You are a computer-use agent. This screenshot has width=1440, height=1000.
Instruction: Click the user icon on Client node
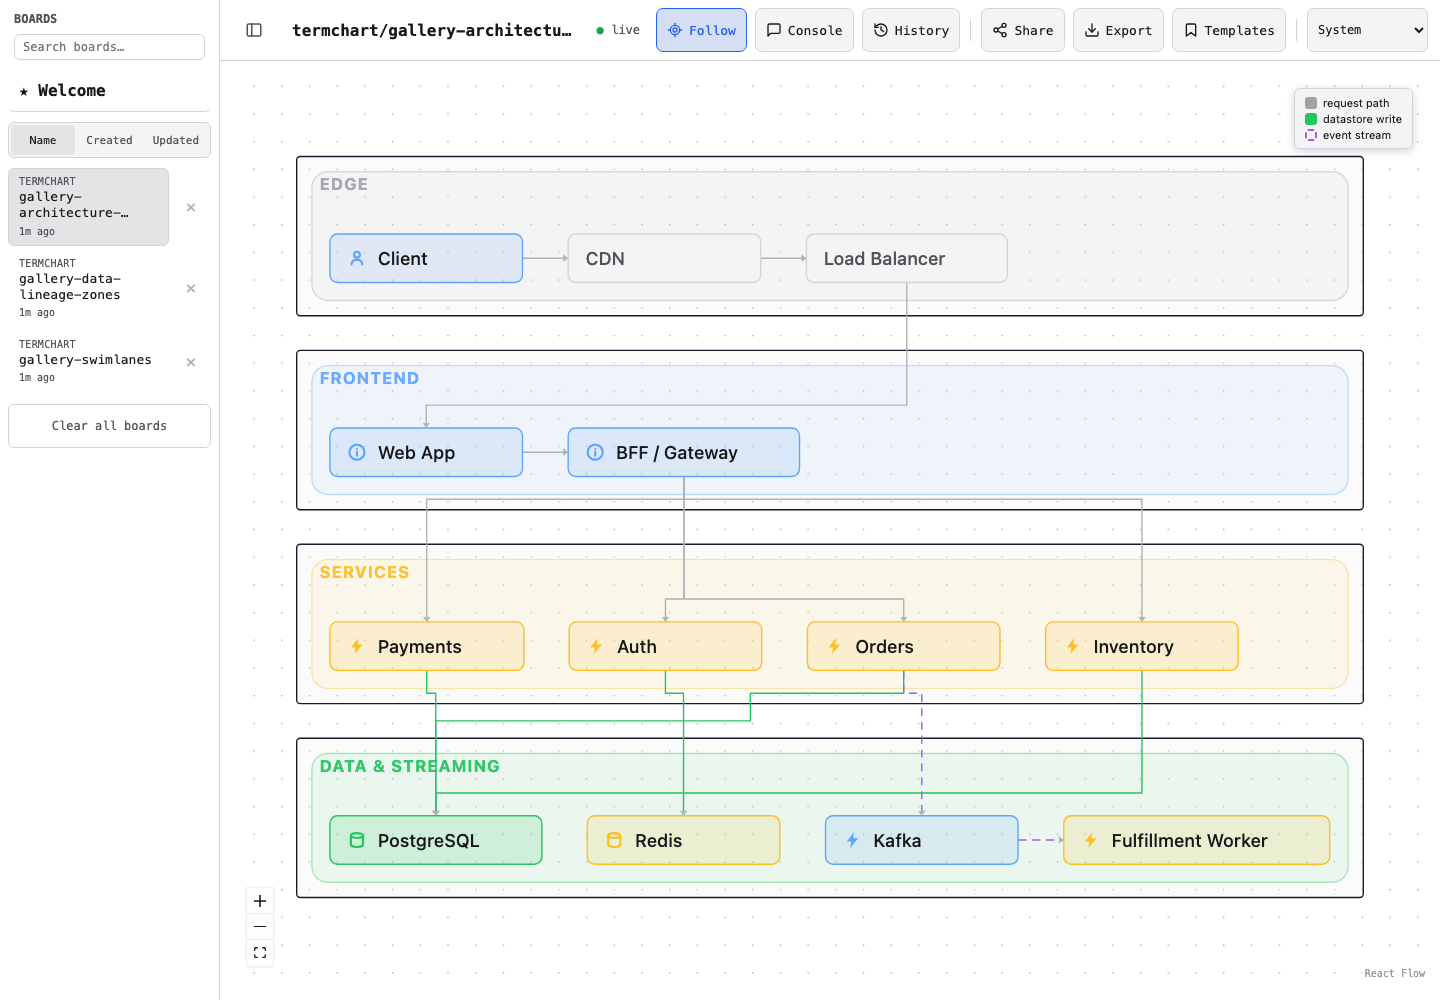point(357,258)
